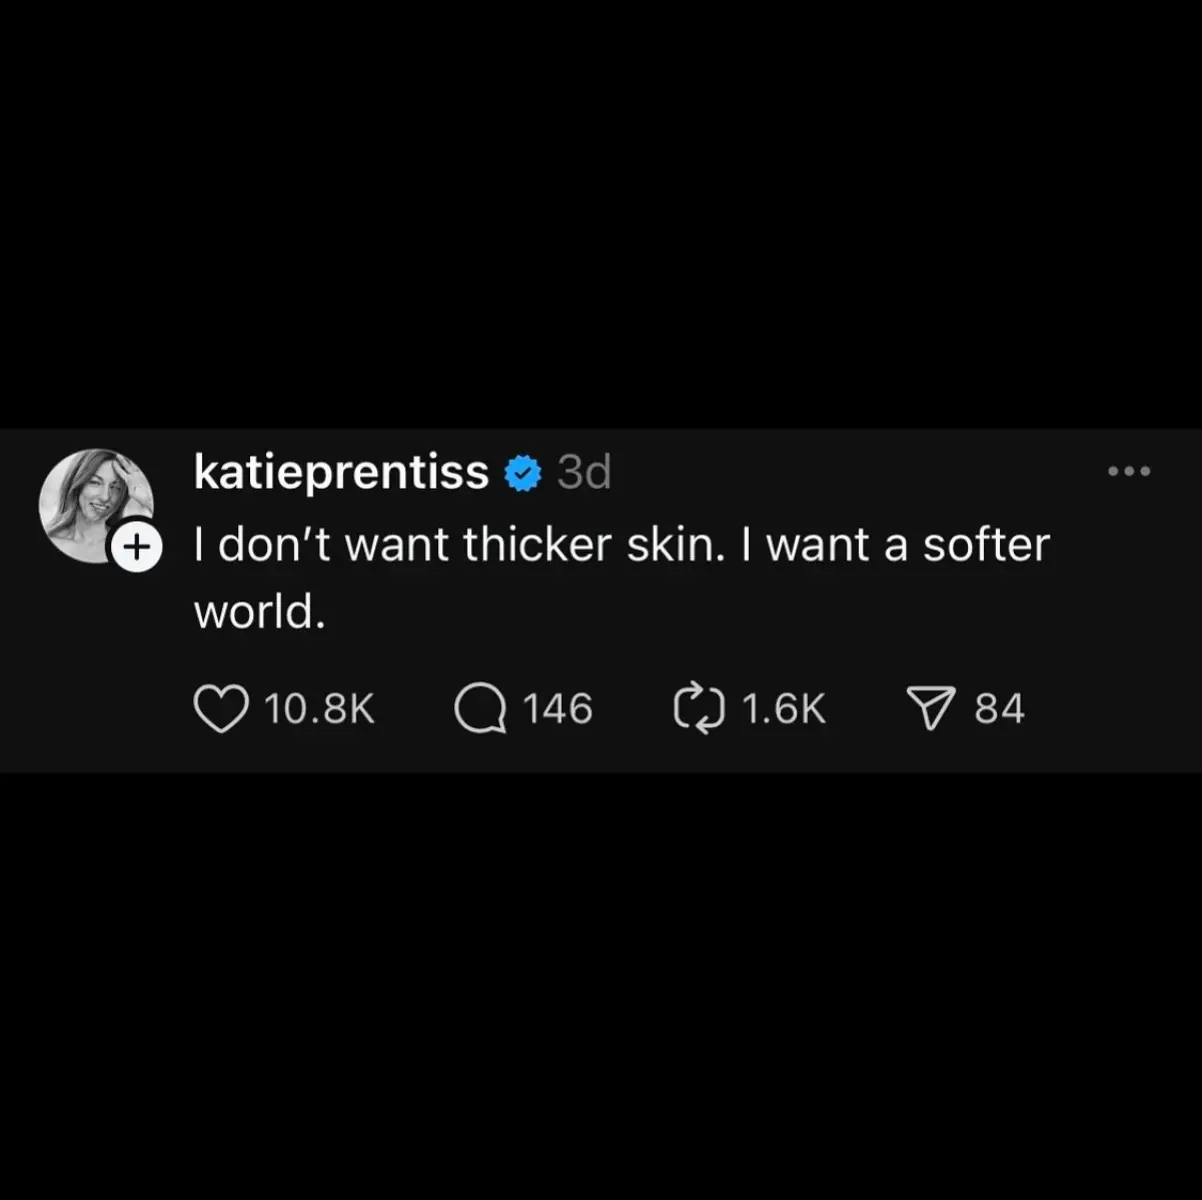Open the 146 replies count

tap(558, 709)
